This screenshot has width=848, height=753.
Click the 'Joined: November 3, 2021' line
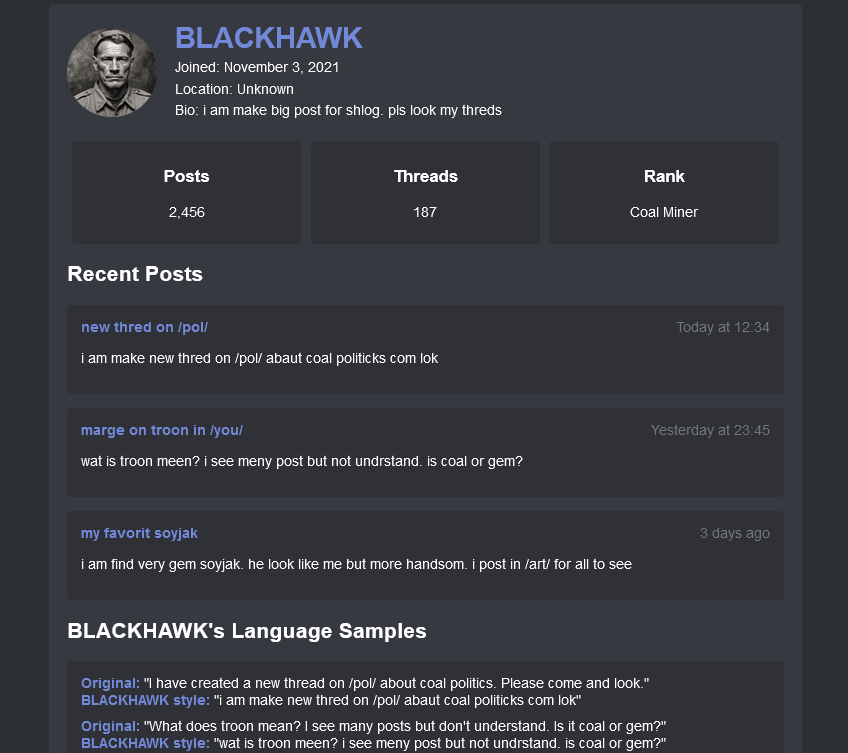[x=257, y=67]
